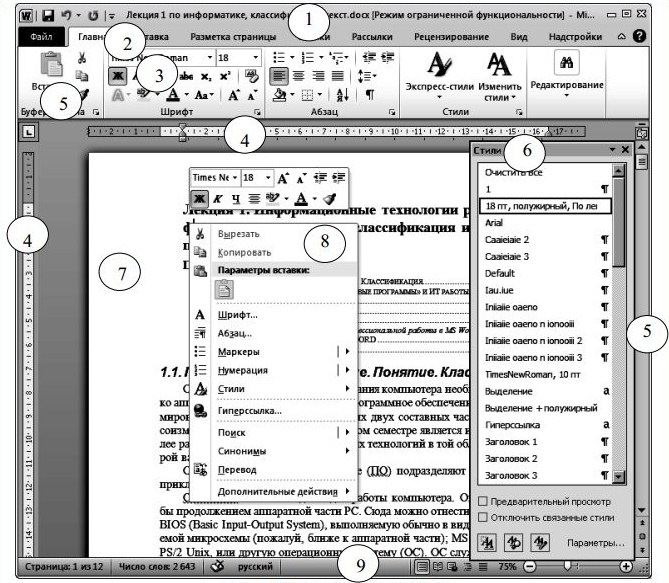Viewport: 669px width, 583px height.
Task: Click proofing check icon in status bar
Action: (218, 566)
